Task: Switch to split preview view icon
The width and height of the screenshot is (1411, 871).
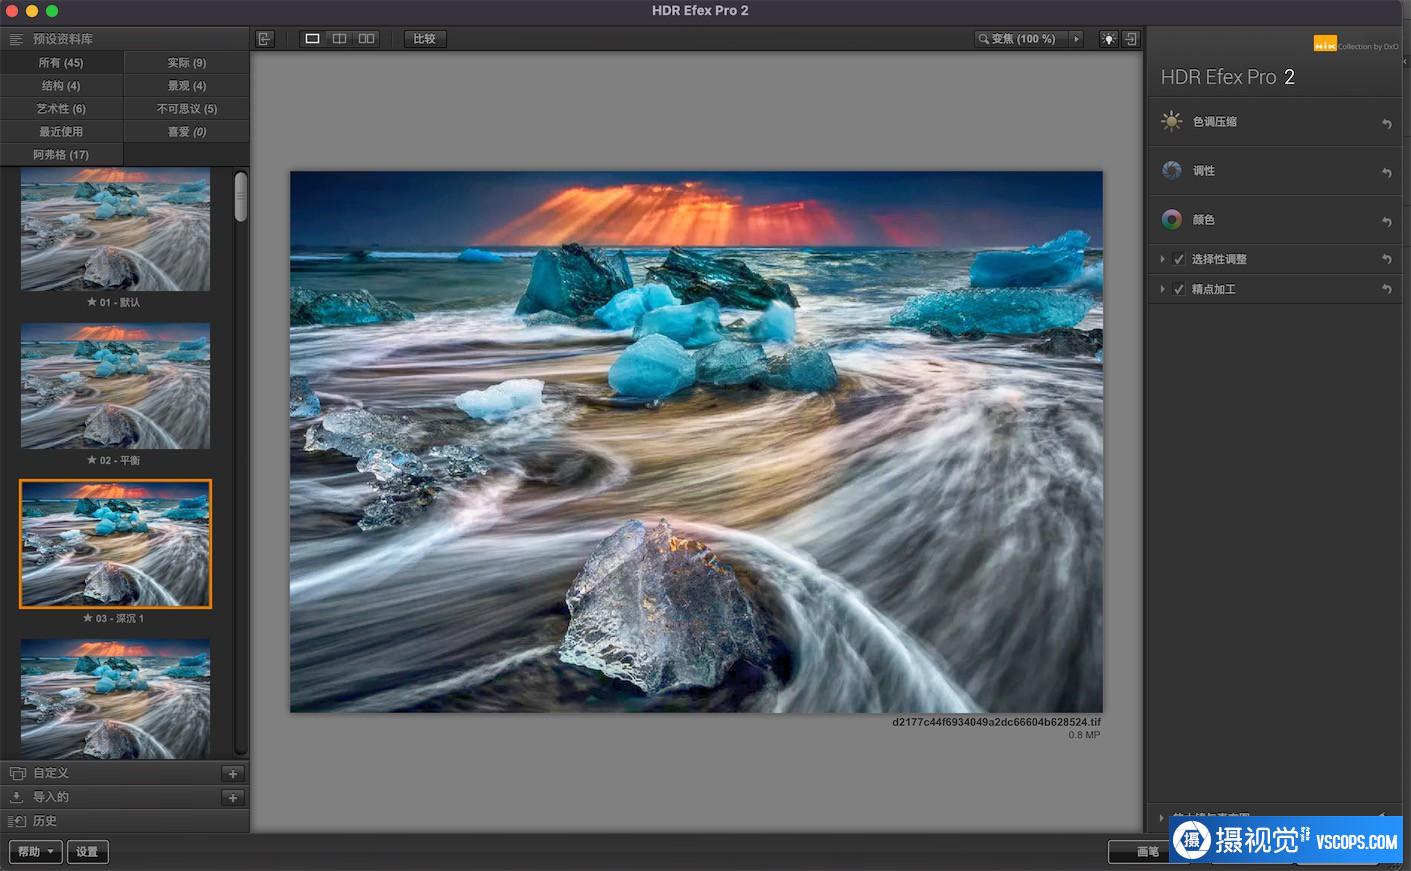Action: [x=339, y=39]
